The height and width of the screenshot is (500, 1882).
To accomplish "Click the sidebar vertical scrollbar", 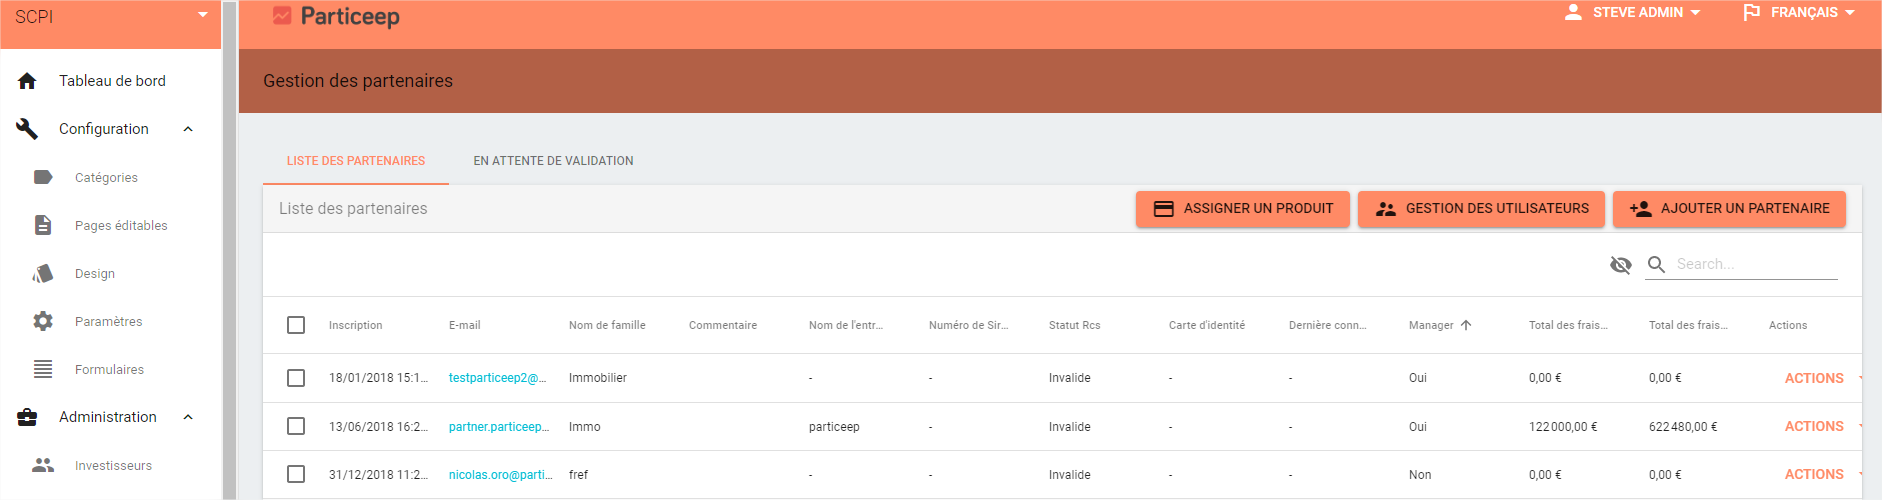I will [x=229, y=250].
